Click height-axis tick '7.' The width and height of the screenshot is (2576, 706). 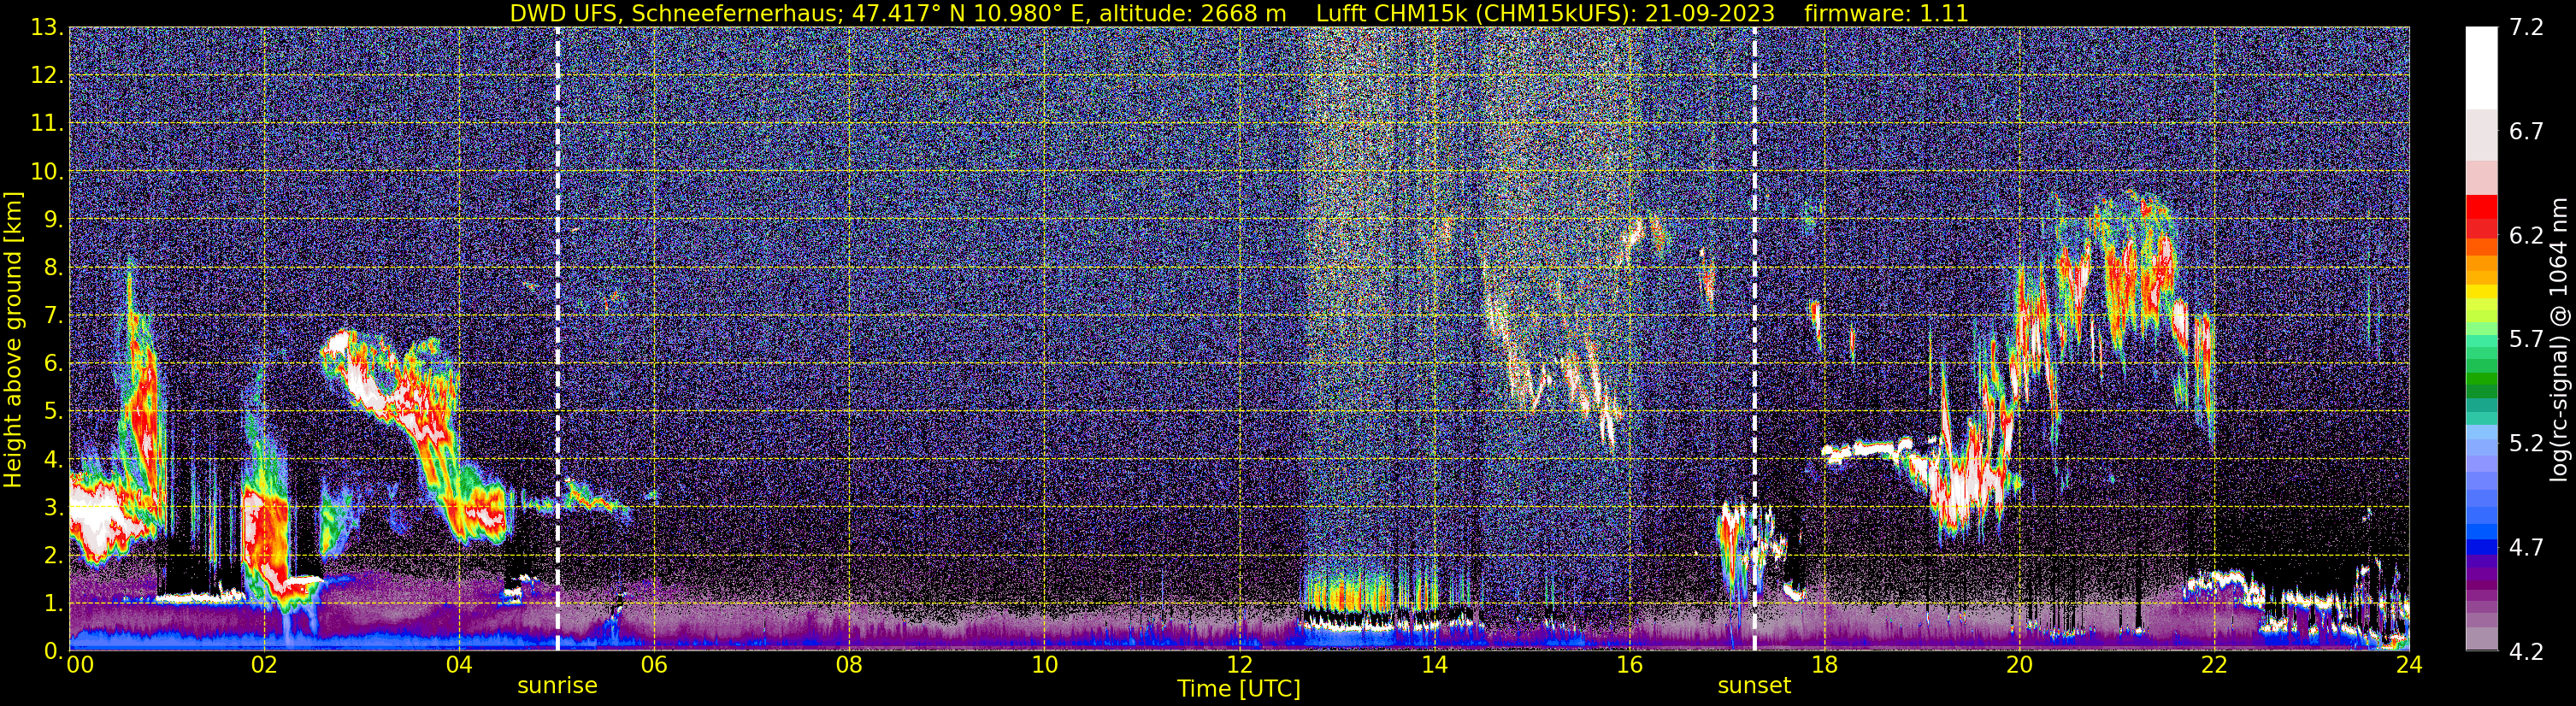click(x=52, y=315)
